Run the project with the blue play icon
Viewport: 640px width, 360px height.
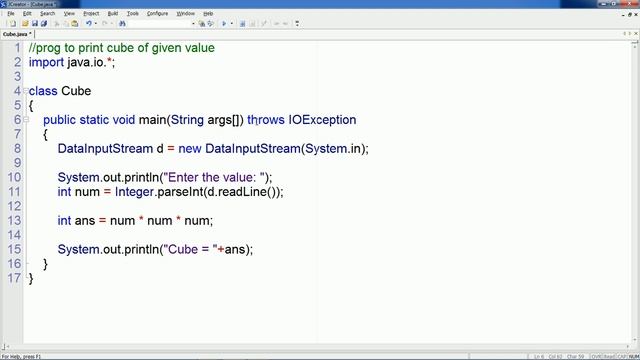point(224,24)
